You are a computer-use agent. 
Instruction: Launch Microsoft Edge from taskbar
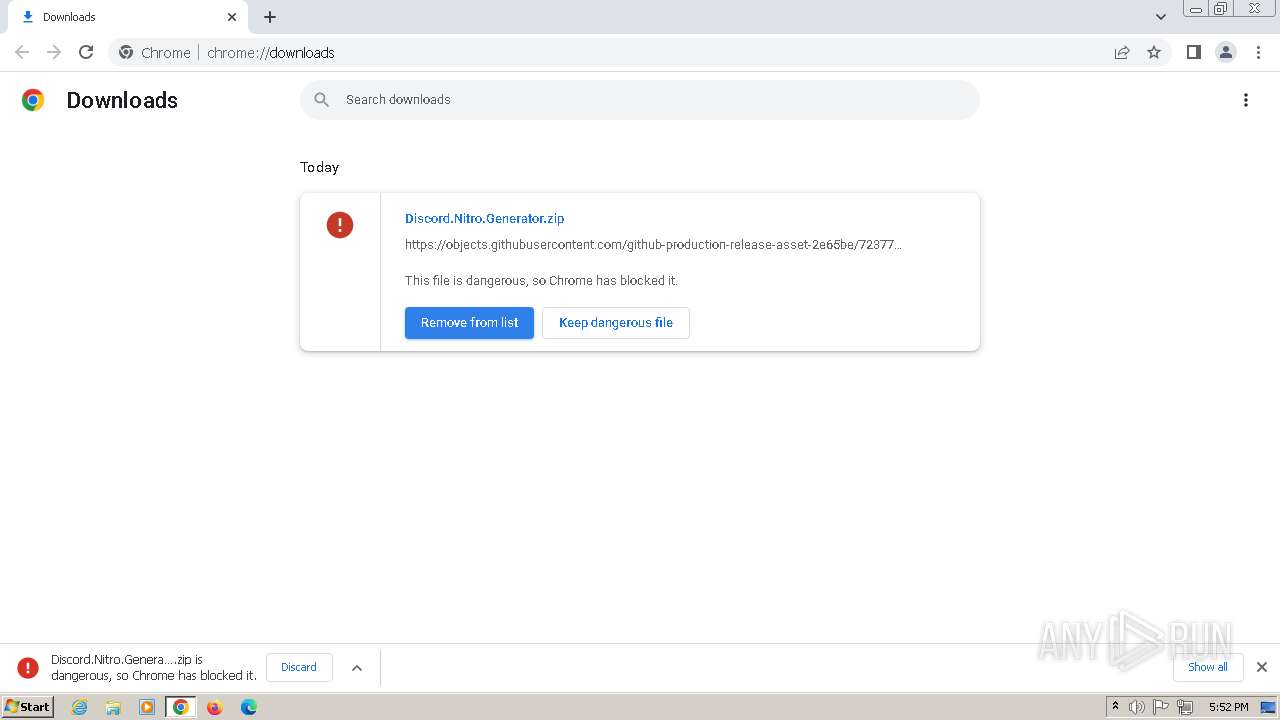pos(249,707)
